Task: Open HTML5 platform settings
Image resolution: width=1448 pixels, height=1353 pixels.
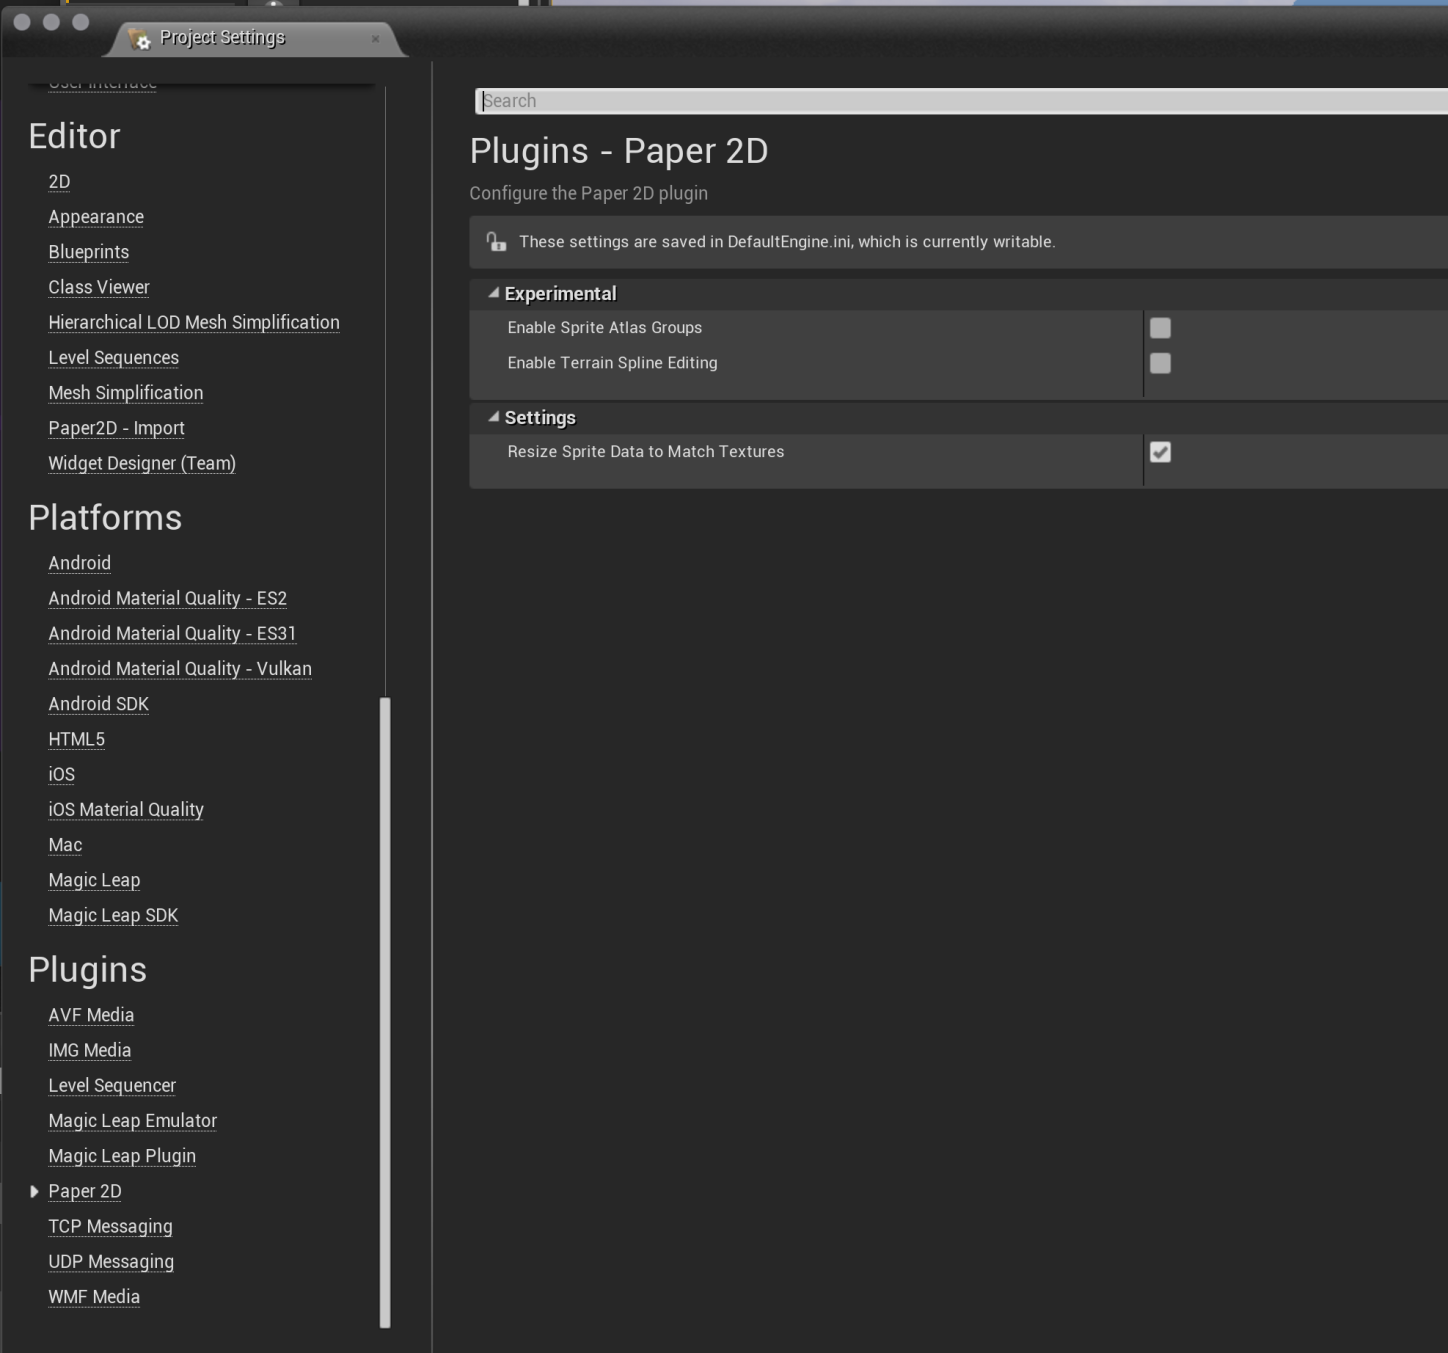Action: (77, 739)
